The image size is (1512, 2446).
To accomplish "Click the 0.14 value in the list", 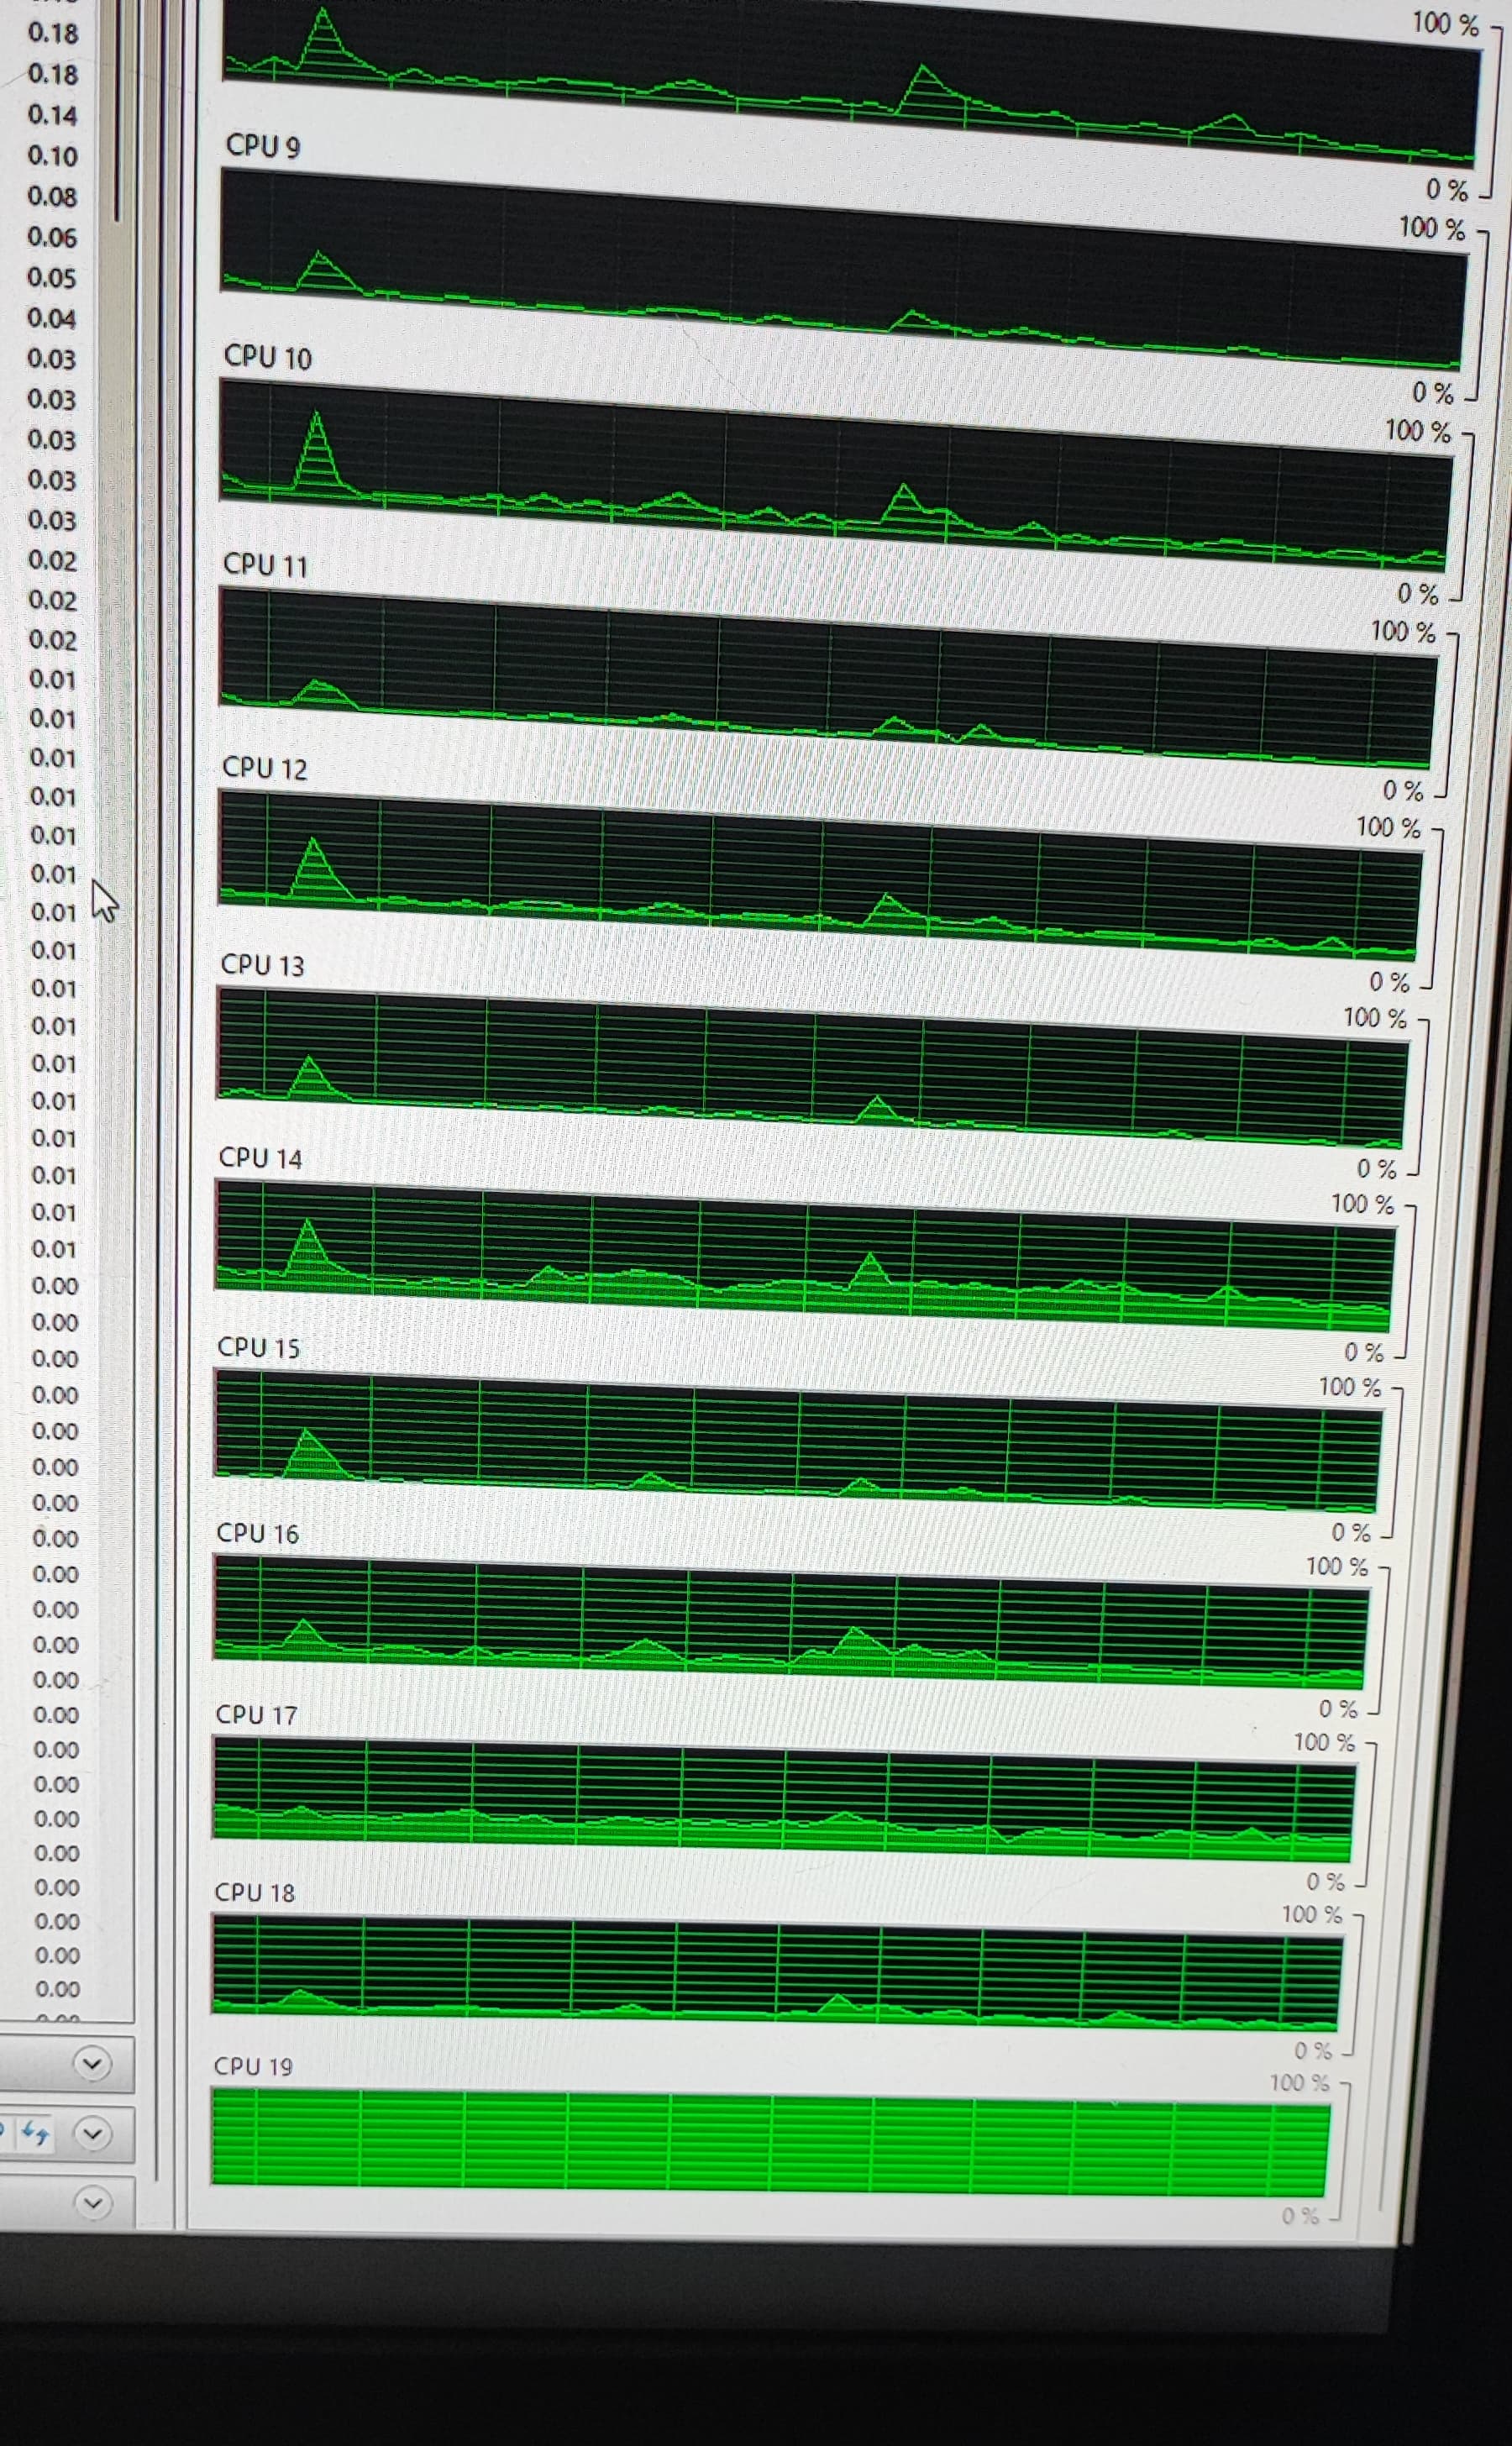I will pos(52,115).
